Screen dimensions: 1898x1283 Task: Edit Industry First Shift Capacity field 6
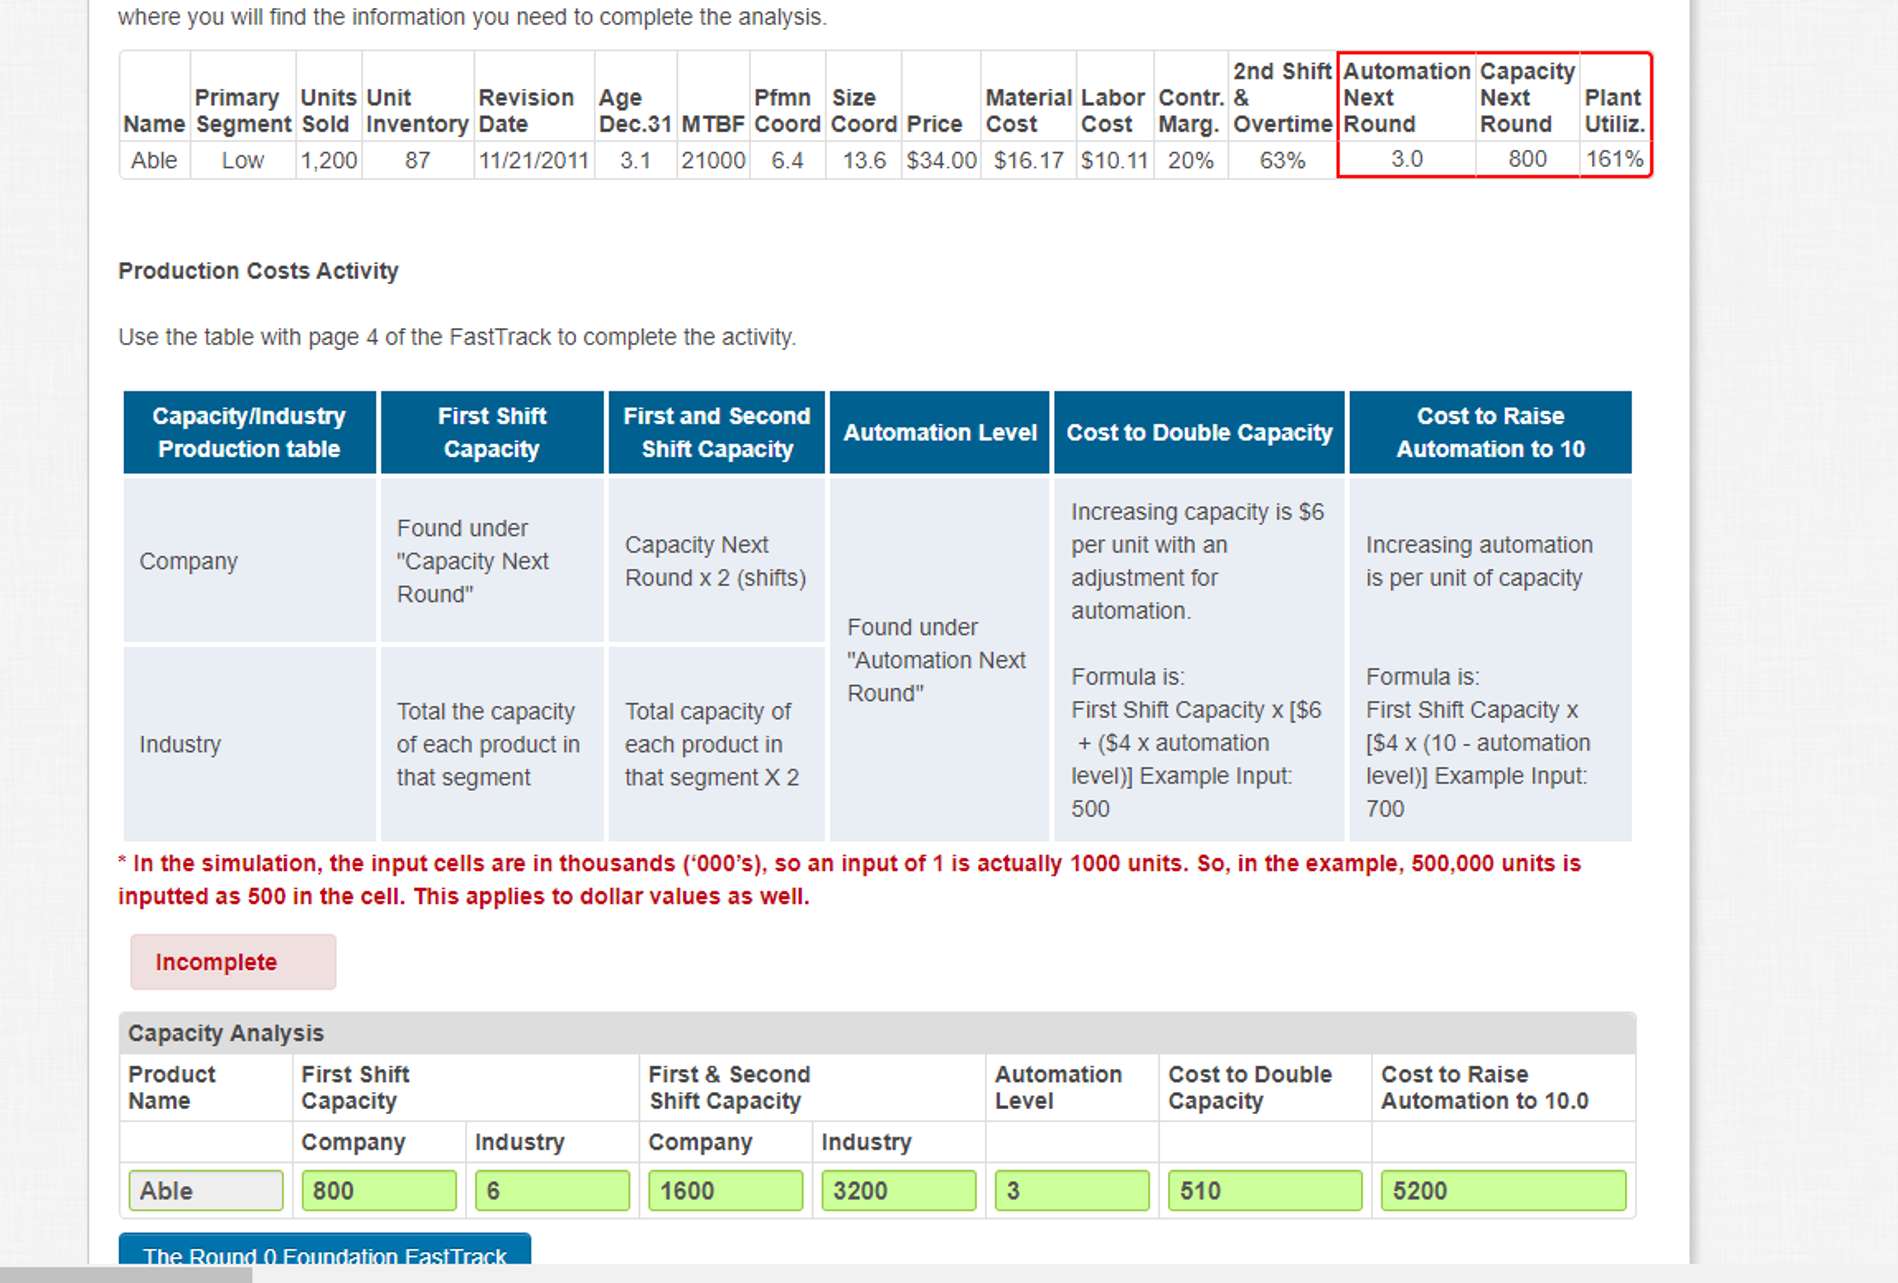click(x=552, y=1190)
